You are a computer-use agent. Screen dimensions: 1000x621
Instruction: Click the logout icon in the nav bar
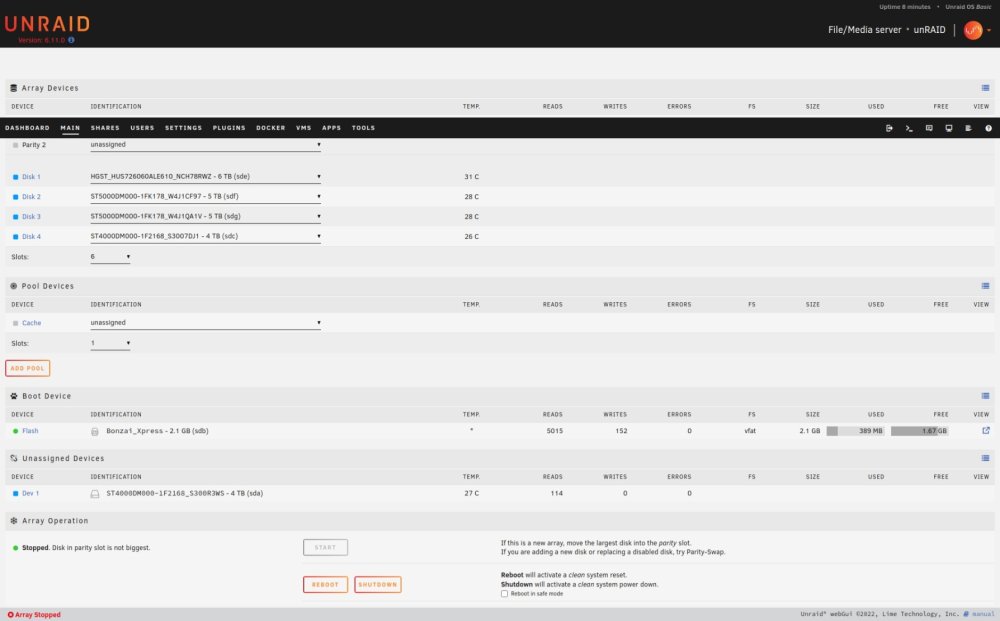[x=889, y=128]
